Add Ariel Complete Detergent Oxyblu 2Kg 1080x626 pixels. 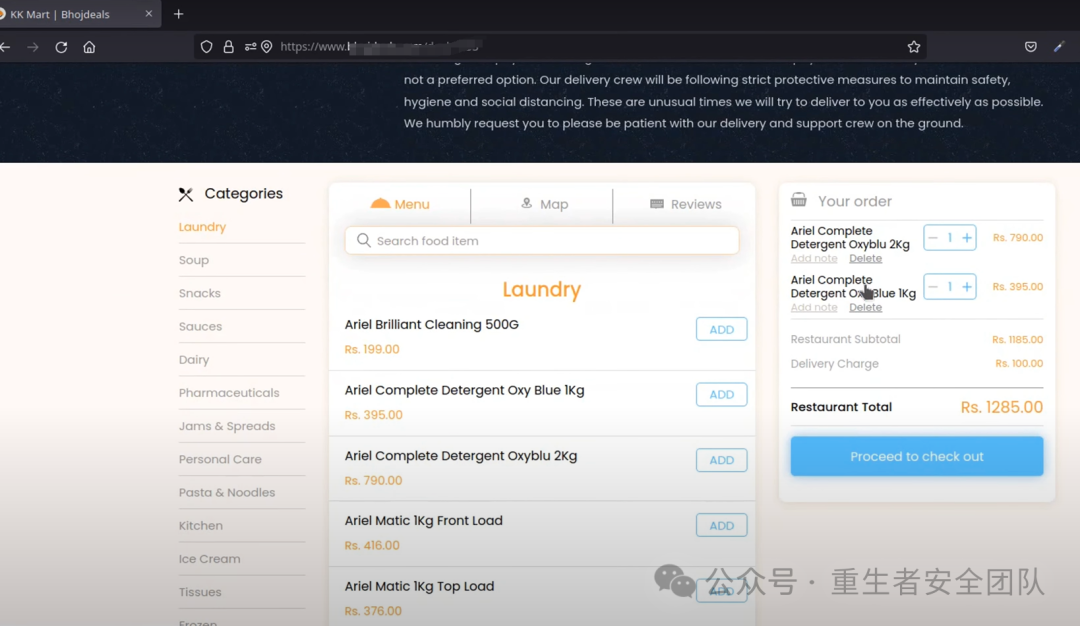pyautogui.click(x=721, y=460)
